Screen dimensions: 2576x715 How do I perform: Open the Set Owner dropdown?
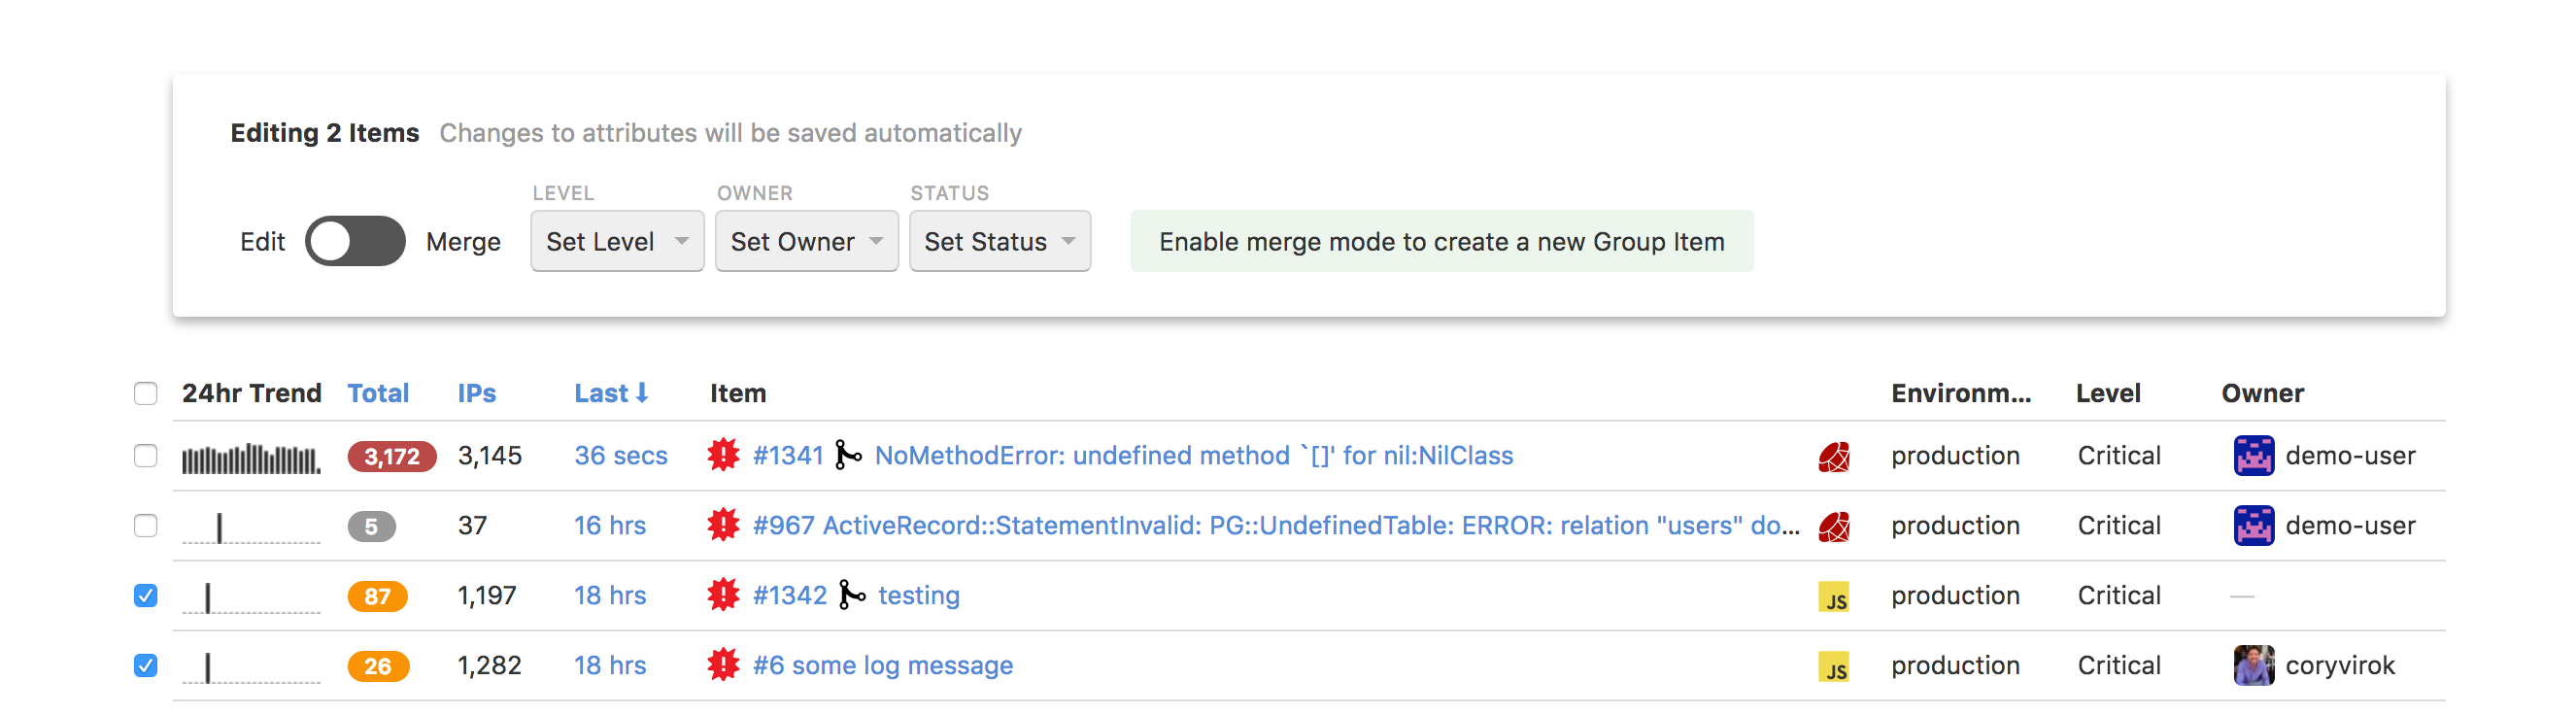tap(806, 241)
